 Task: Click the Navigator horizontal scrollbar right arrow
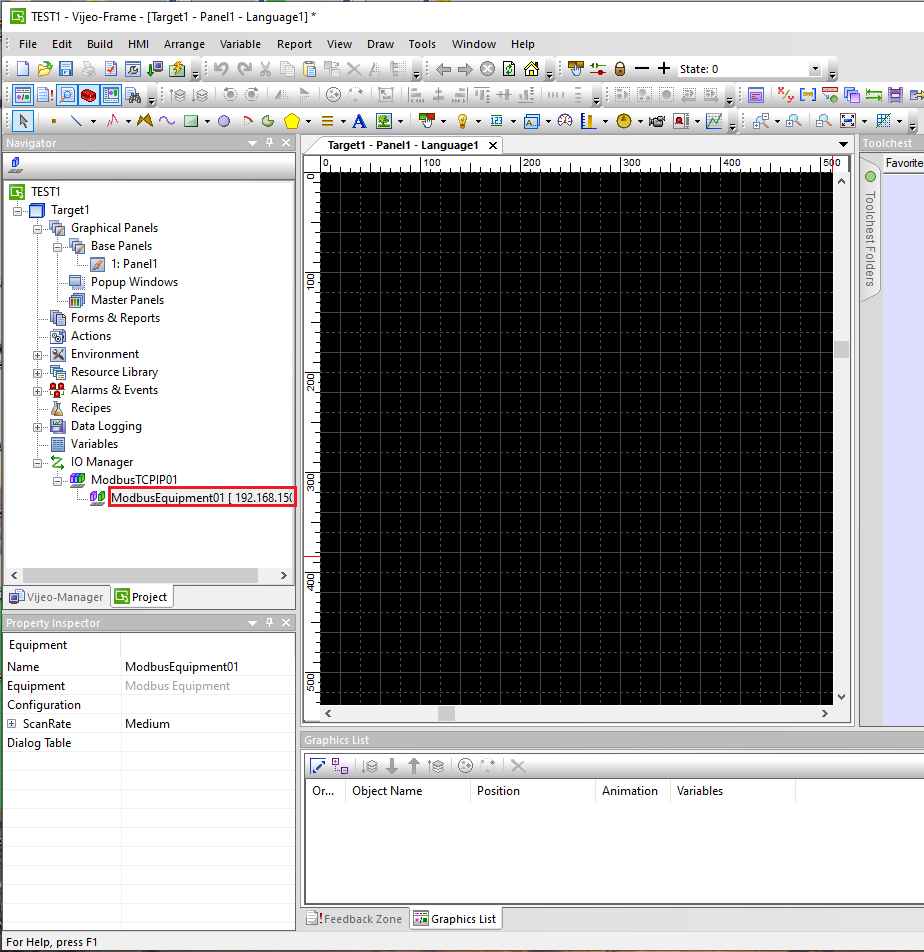click(x=284, y=575)
